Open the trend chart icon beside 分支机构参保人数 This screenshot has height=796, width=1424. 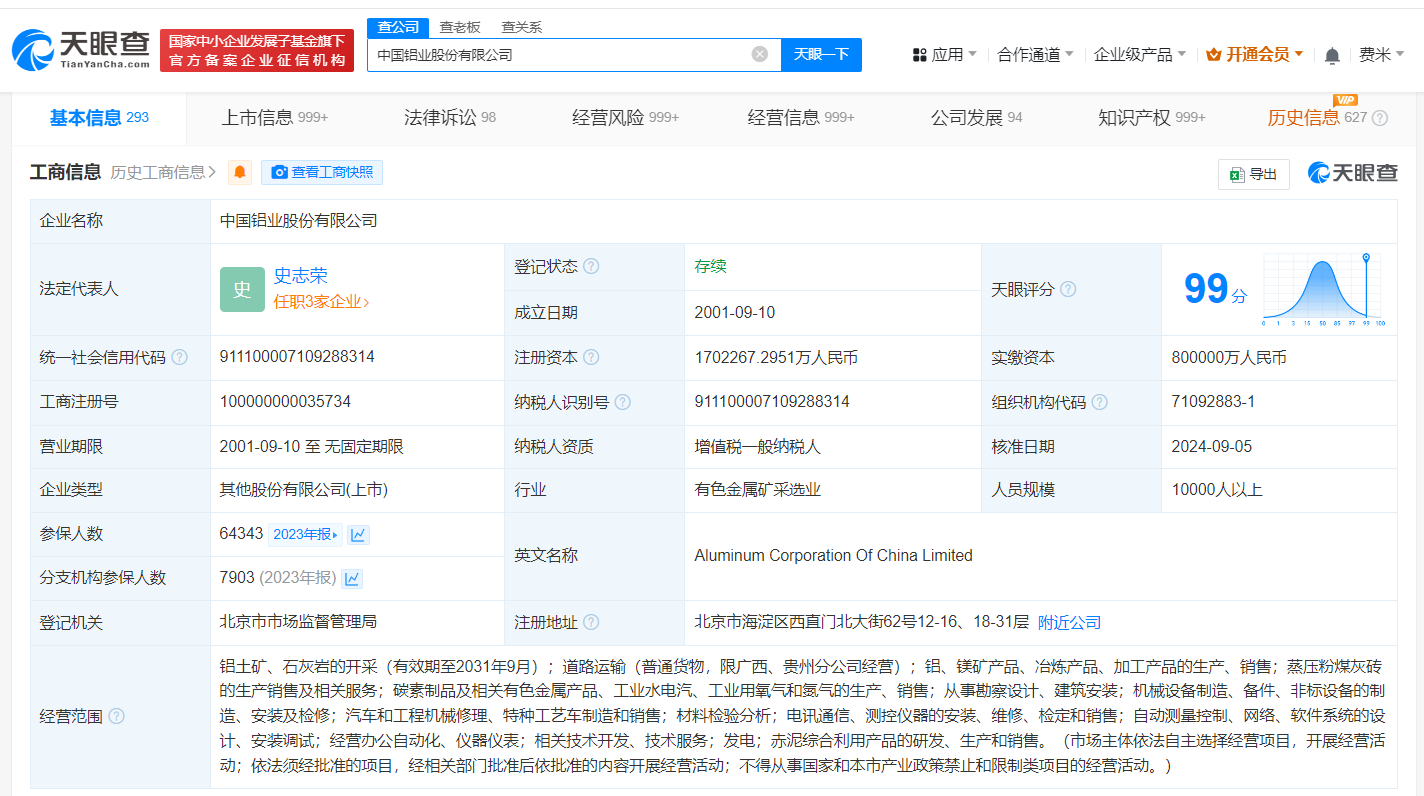[x=352, y=578]
